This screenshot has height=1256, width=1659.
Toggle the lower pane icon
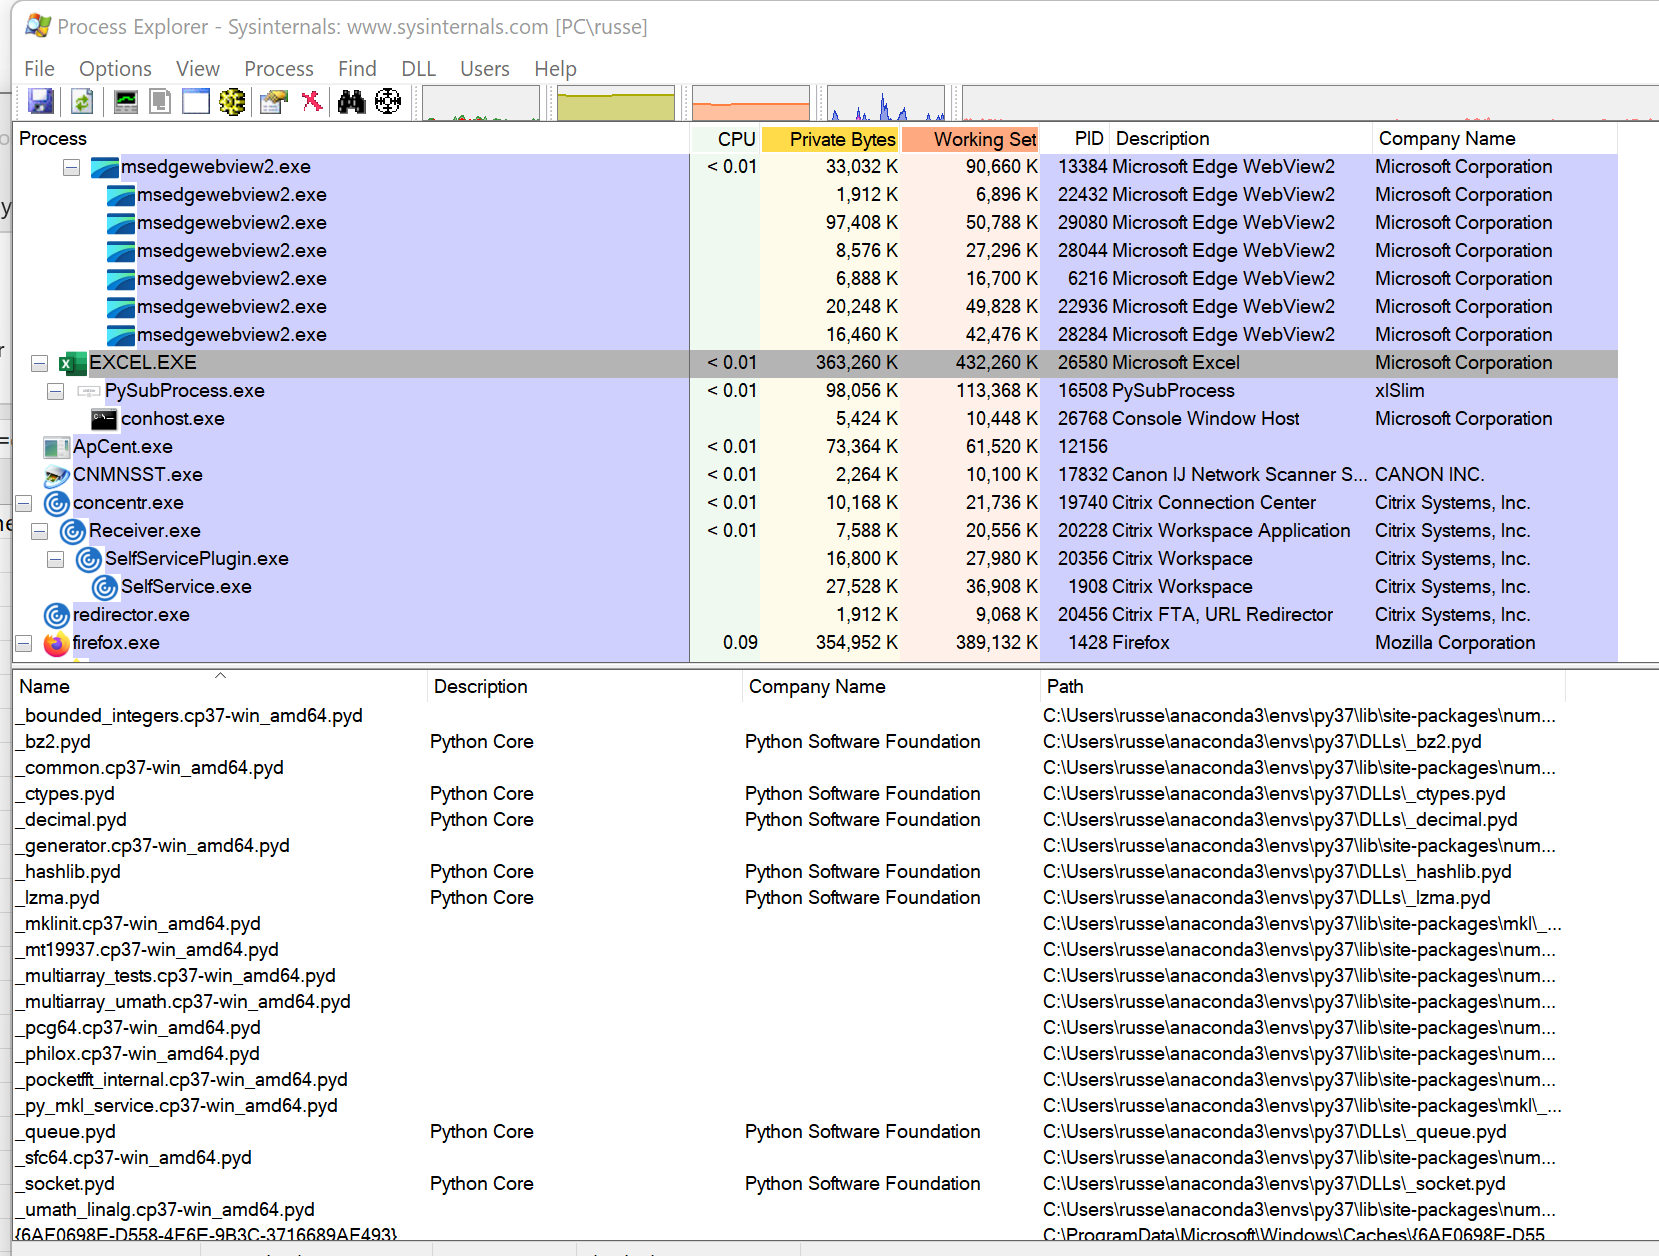tap(196, 101)
